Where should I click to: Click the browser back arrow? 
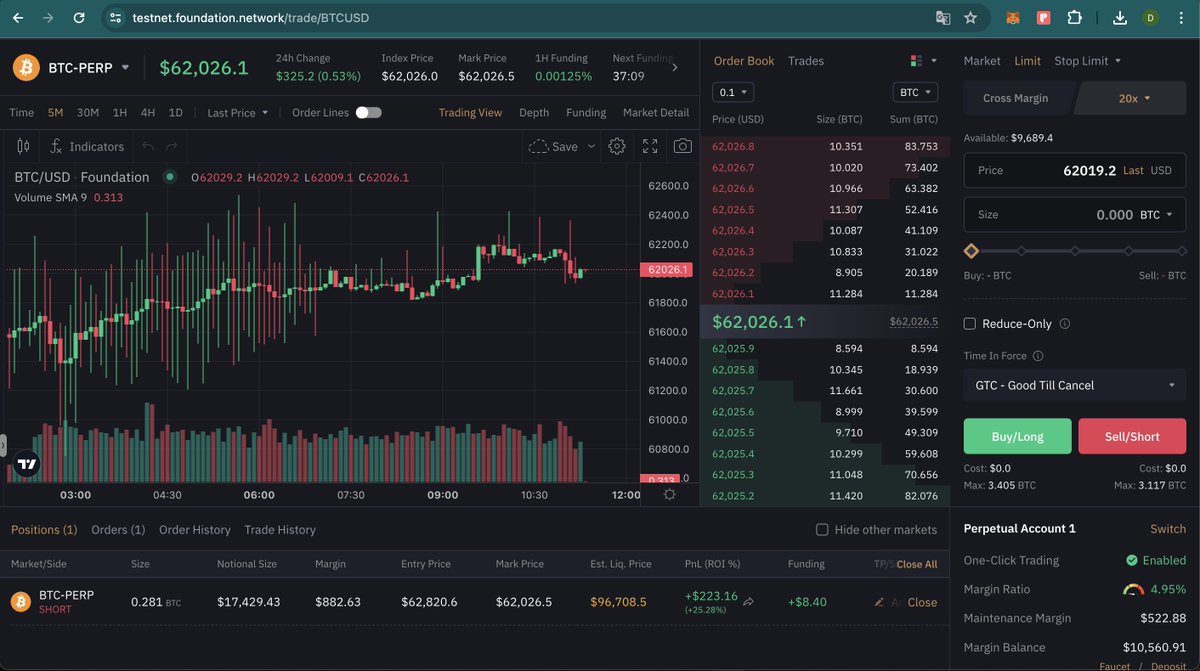pyautogui.click(x=17, y=18)
